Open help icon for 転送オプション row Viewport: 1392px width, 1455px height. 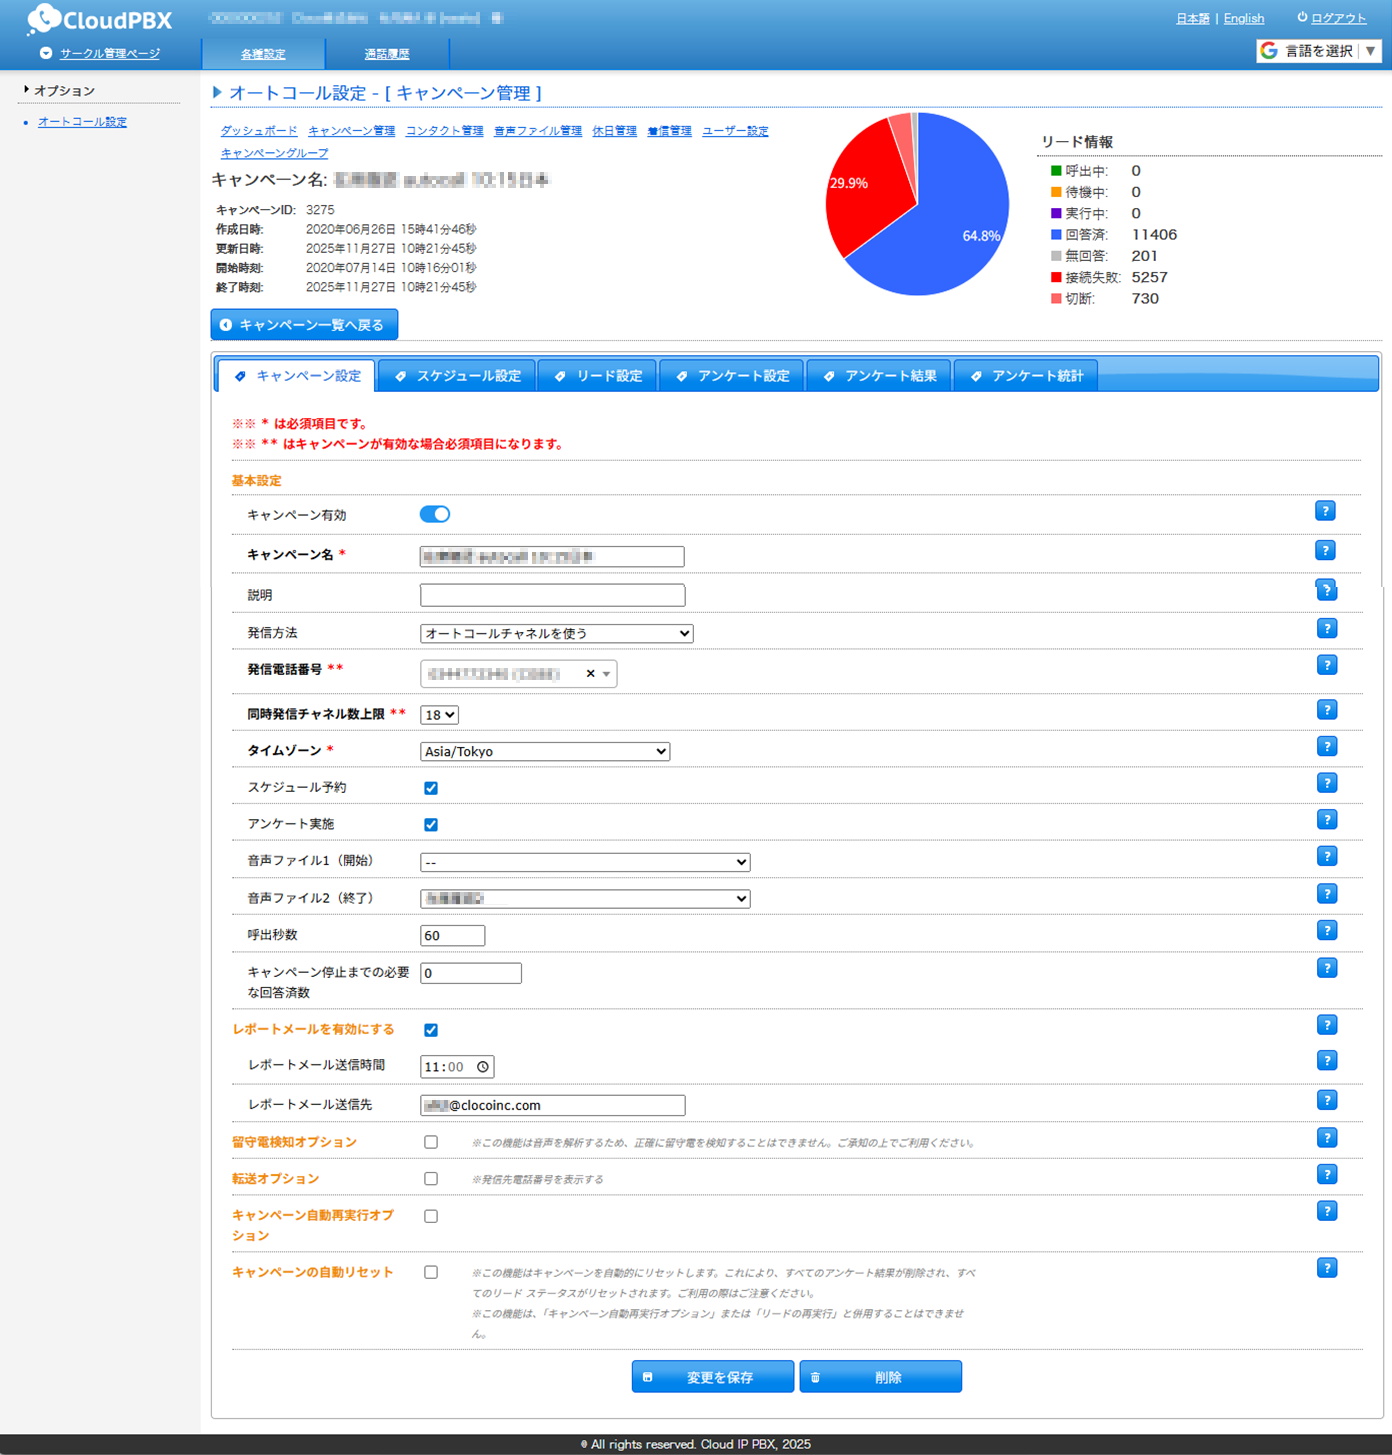click(1326, 1175)
